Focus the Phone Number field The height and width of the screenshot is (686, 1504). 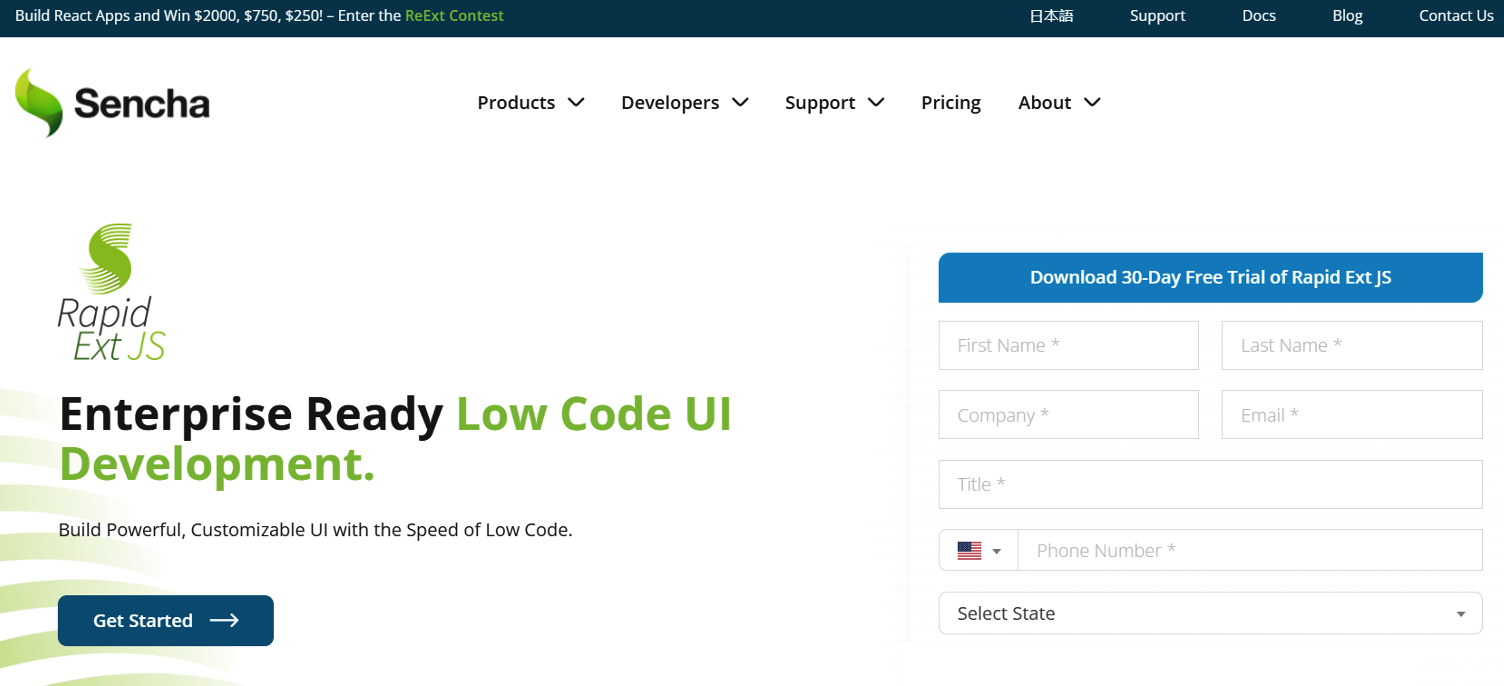pyautogui.click(x=1250, y=550)
